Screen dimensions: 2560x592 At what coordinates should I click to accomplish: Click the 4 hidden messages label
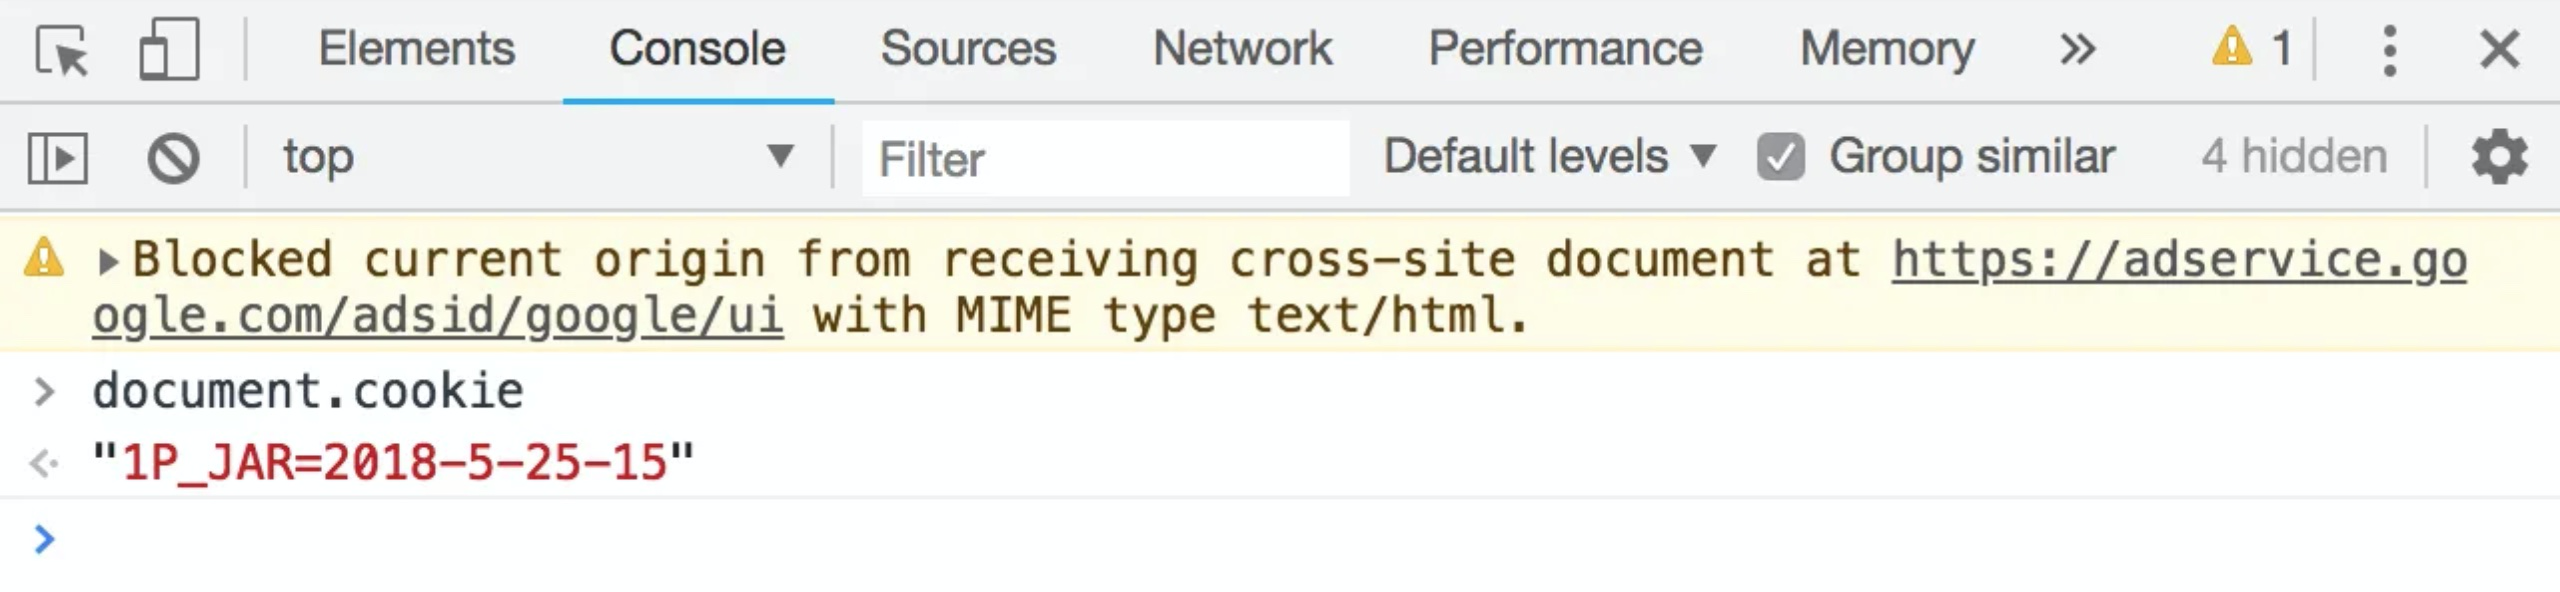tap(2294, 157)
